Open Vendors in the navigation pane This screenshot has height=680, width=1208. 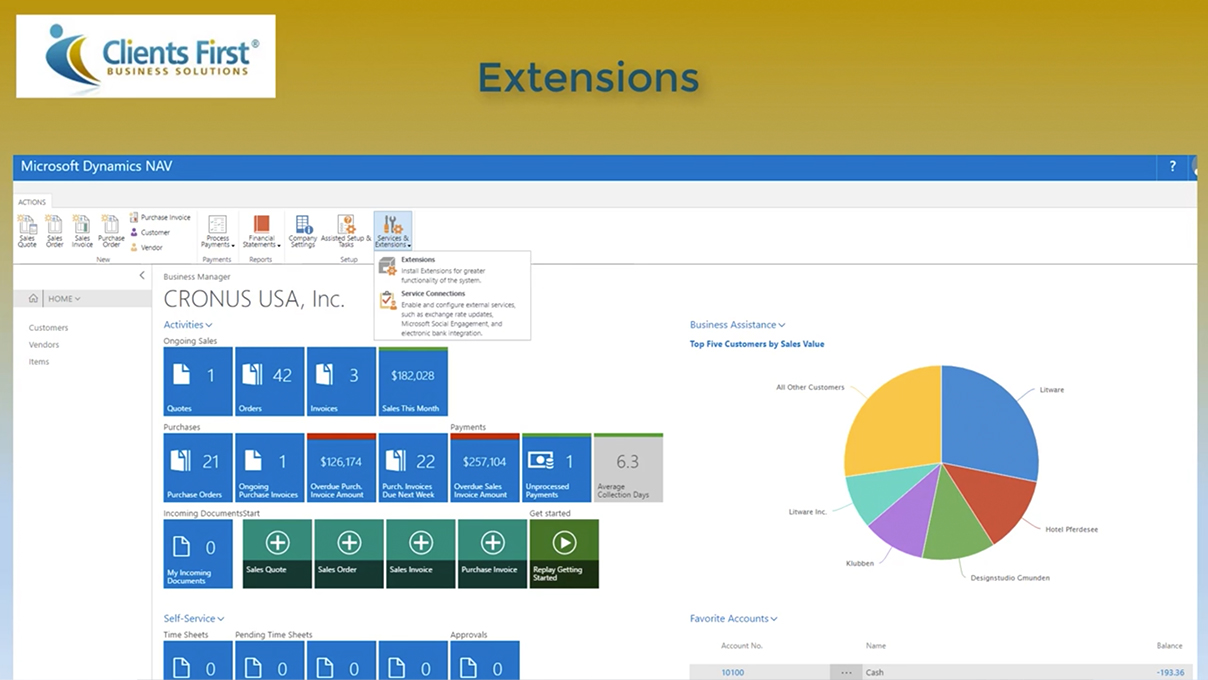[44, 344]
